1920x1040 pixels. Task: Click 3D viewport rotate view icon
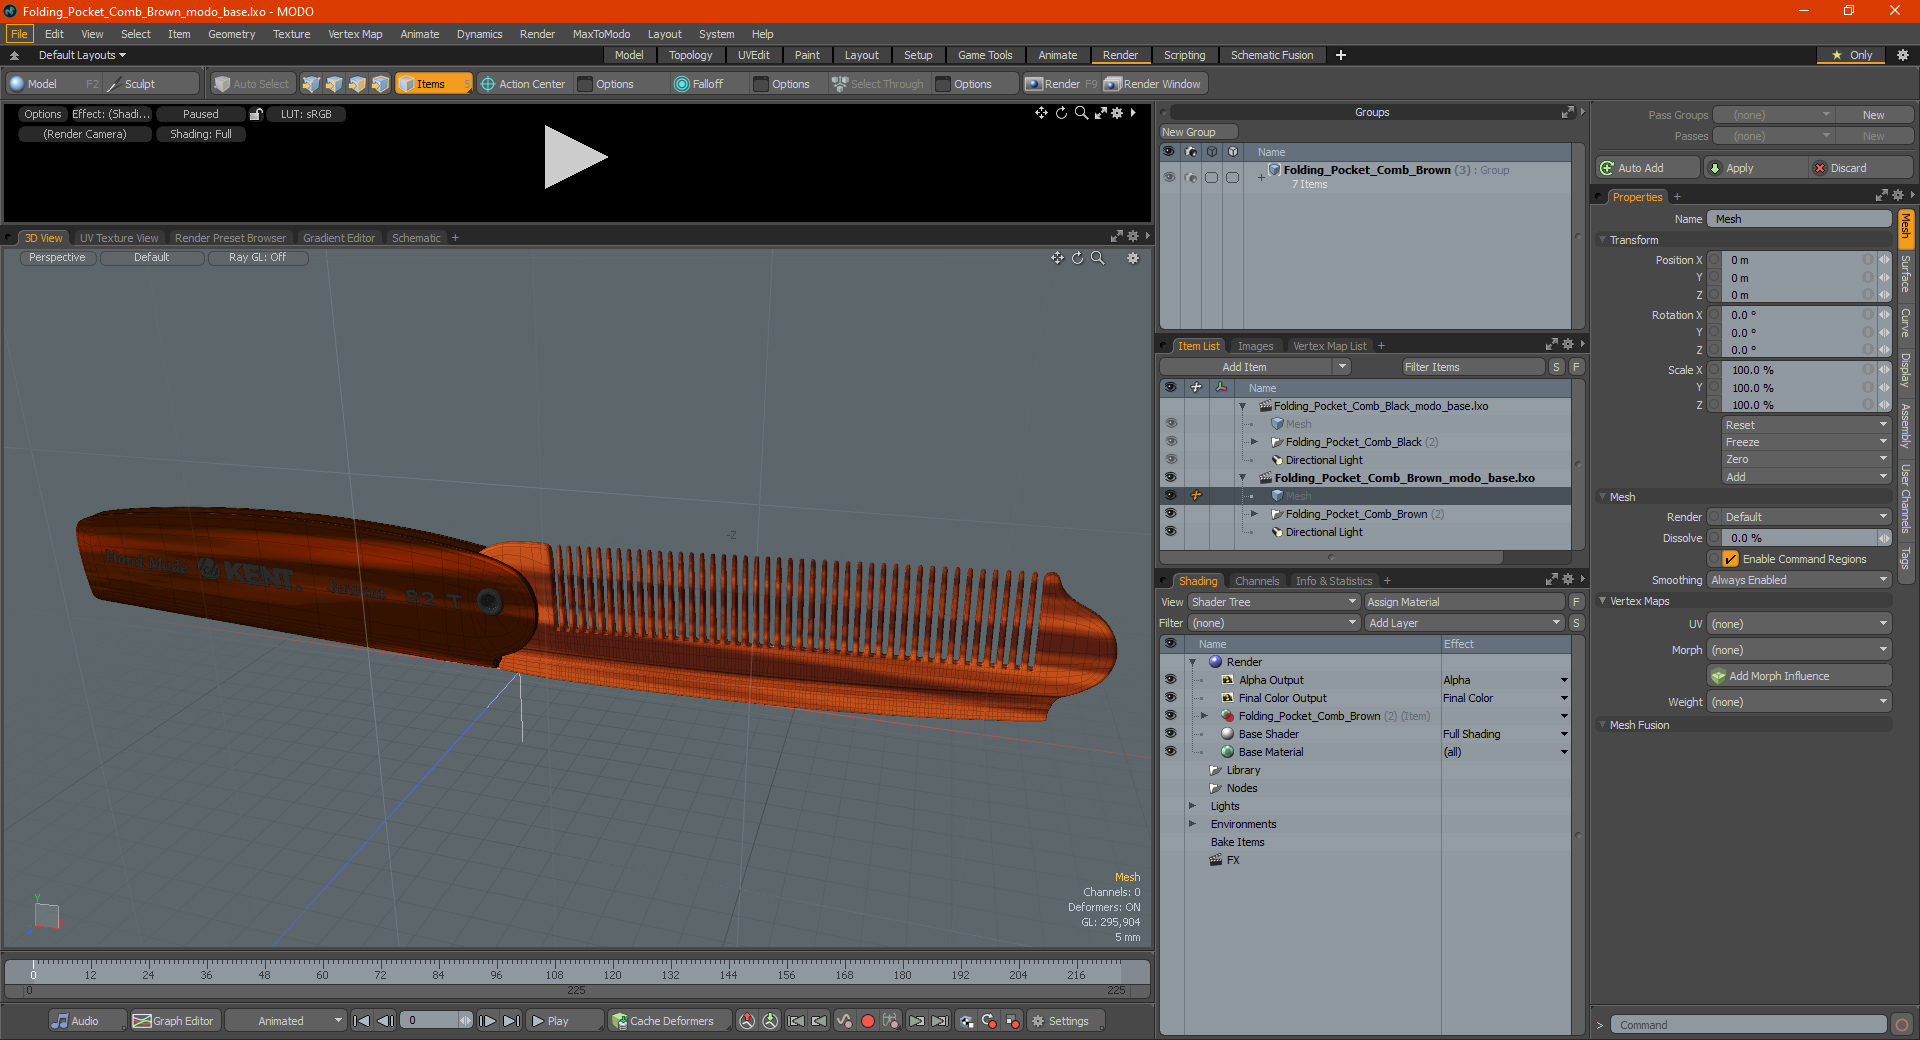(x=1077, y=258)
